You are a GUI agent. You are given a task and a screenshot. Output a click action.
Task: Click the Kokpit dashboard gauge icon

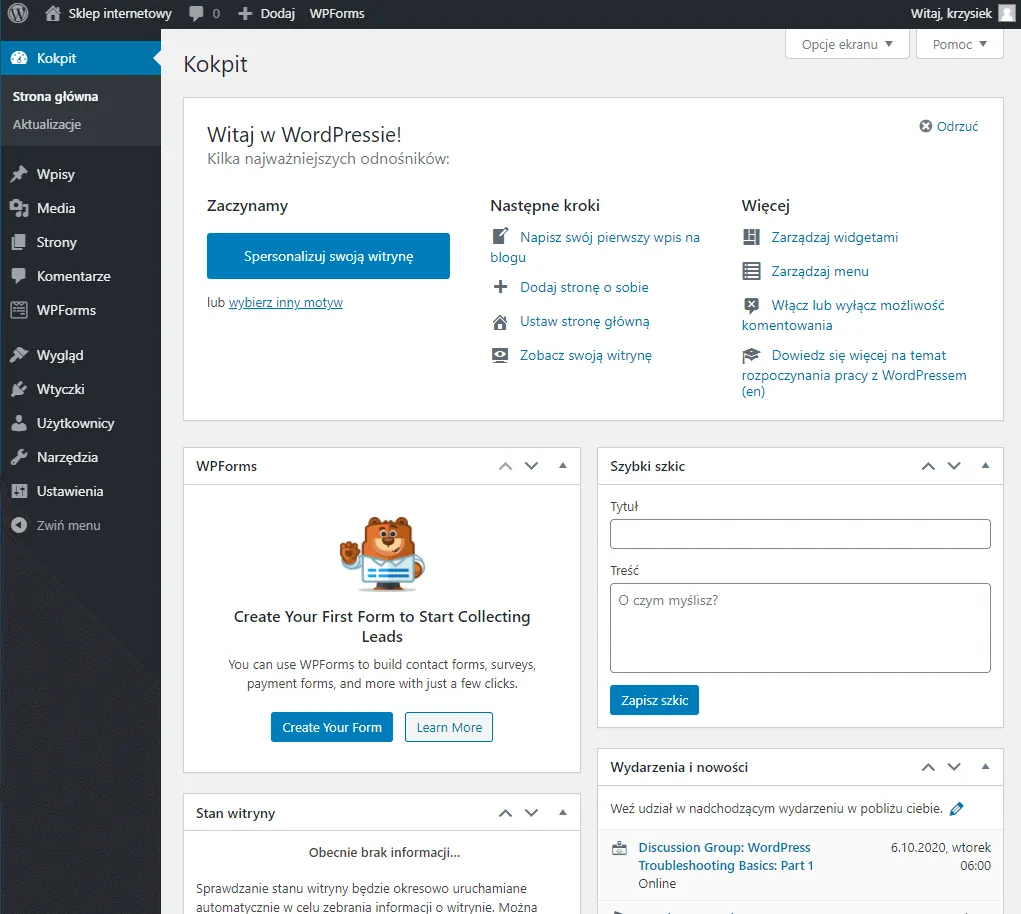click(x=19, y=58)
